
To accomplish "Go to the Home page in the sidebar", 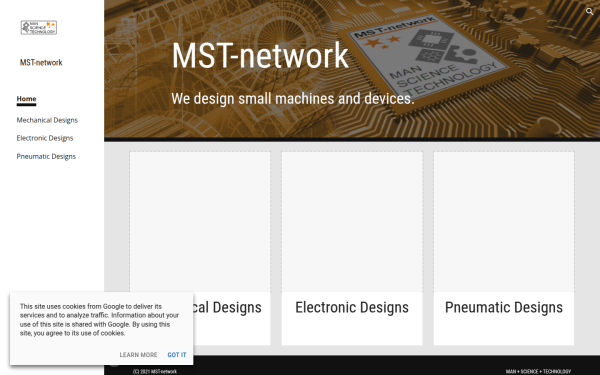I will point(26,99).
